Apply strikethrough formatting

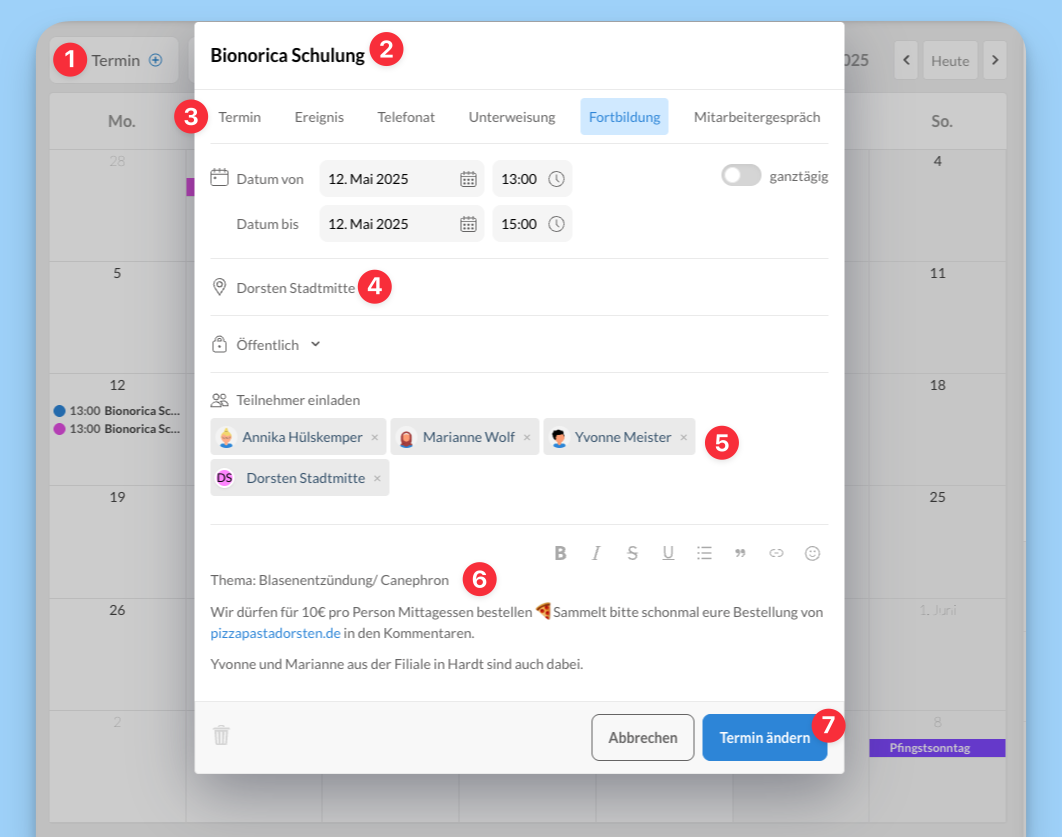(x=632, y=553)
